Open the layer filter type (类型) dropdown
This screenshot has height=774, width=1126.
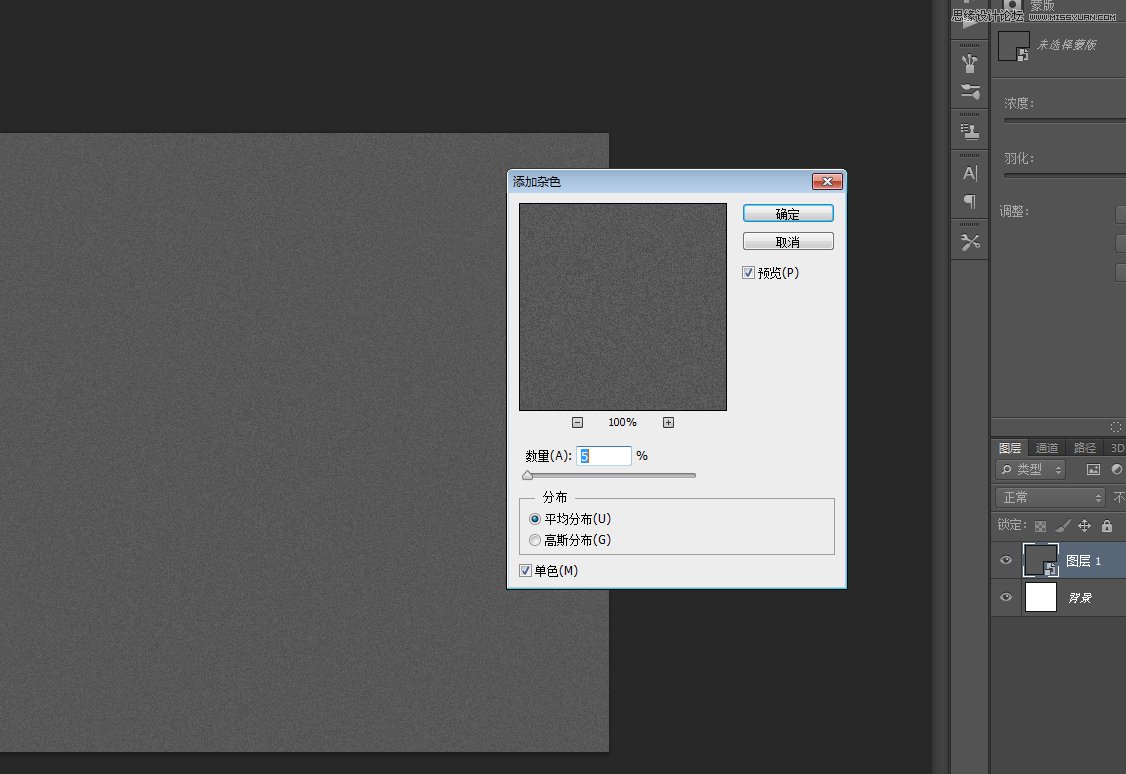coord(1030,470)
